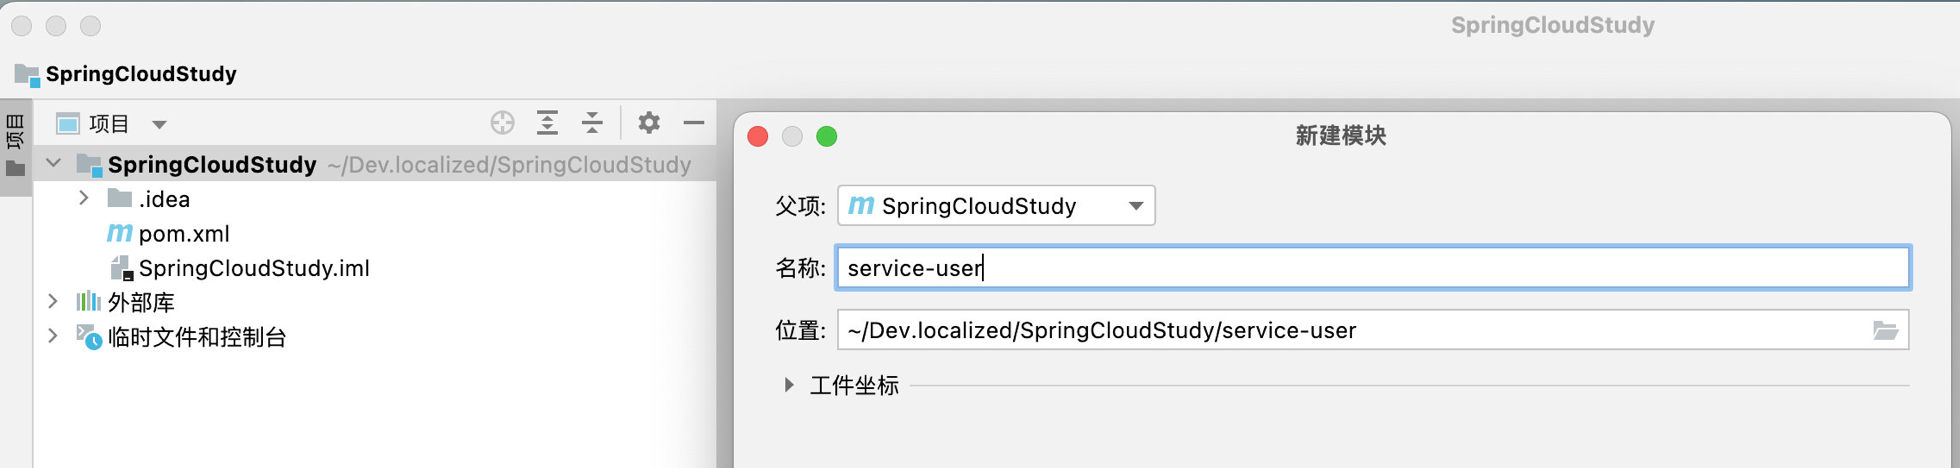
Task: Expand the 外部库 node
Action: pyautogui.click(x=53, y=302)
